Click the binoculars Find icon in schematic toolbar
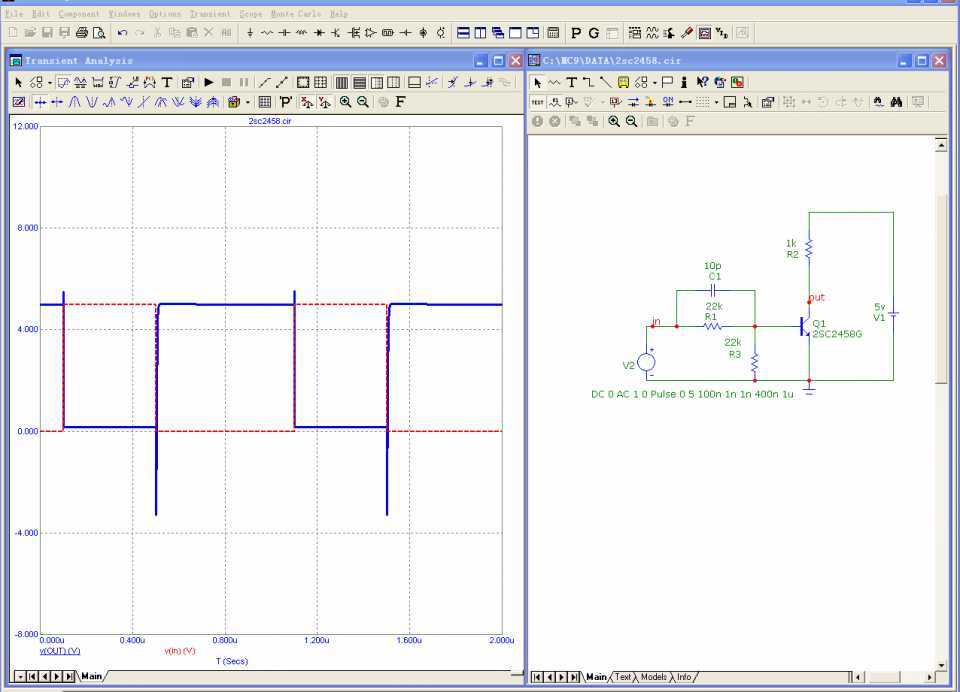 point(896,102)
